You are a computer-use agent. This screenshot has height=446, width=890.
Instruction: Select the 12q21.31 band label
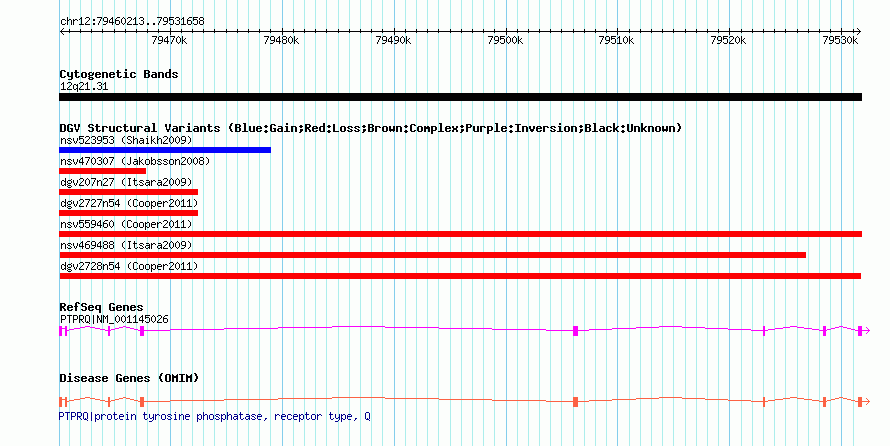pos(84,87)
